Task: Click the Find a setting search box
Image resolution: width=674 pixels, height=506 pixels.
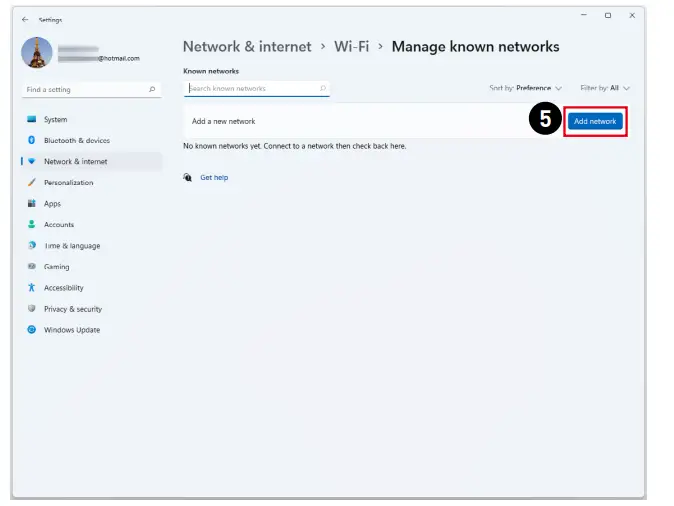Action: tap(89, 90)
